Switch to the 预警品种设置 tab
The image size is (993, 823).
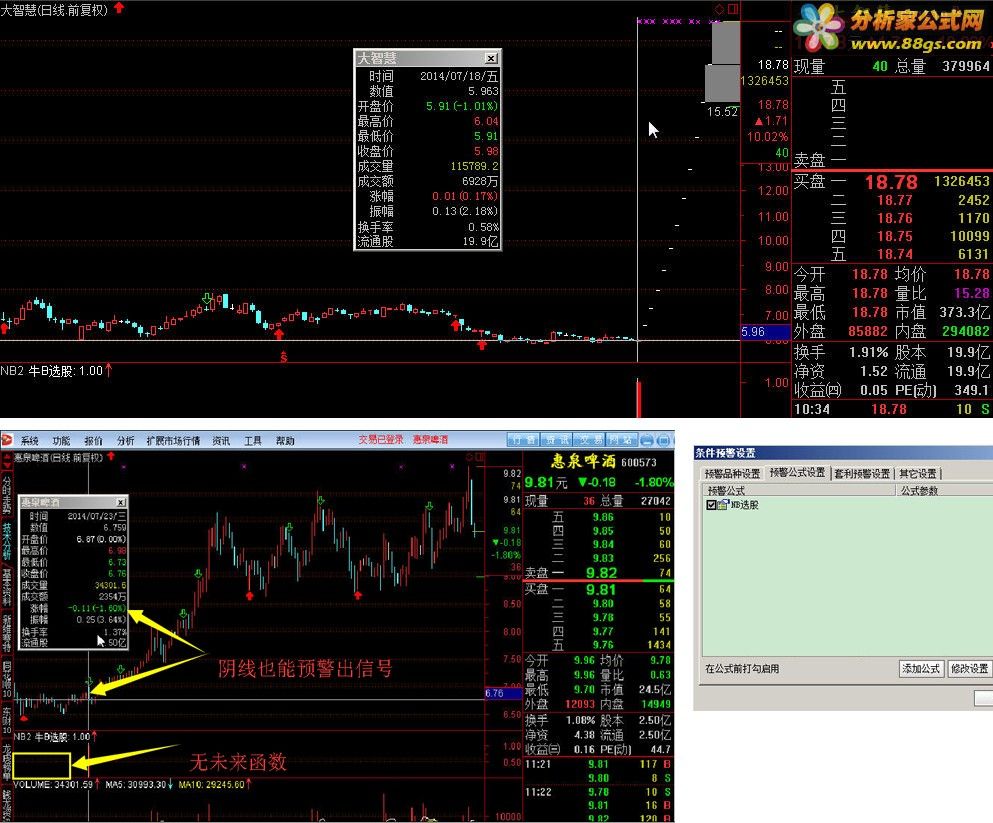pyautogui.click(x=732, y=474)
